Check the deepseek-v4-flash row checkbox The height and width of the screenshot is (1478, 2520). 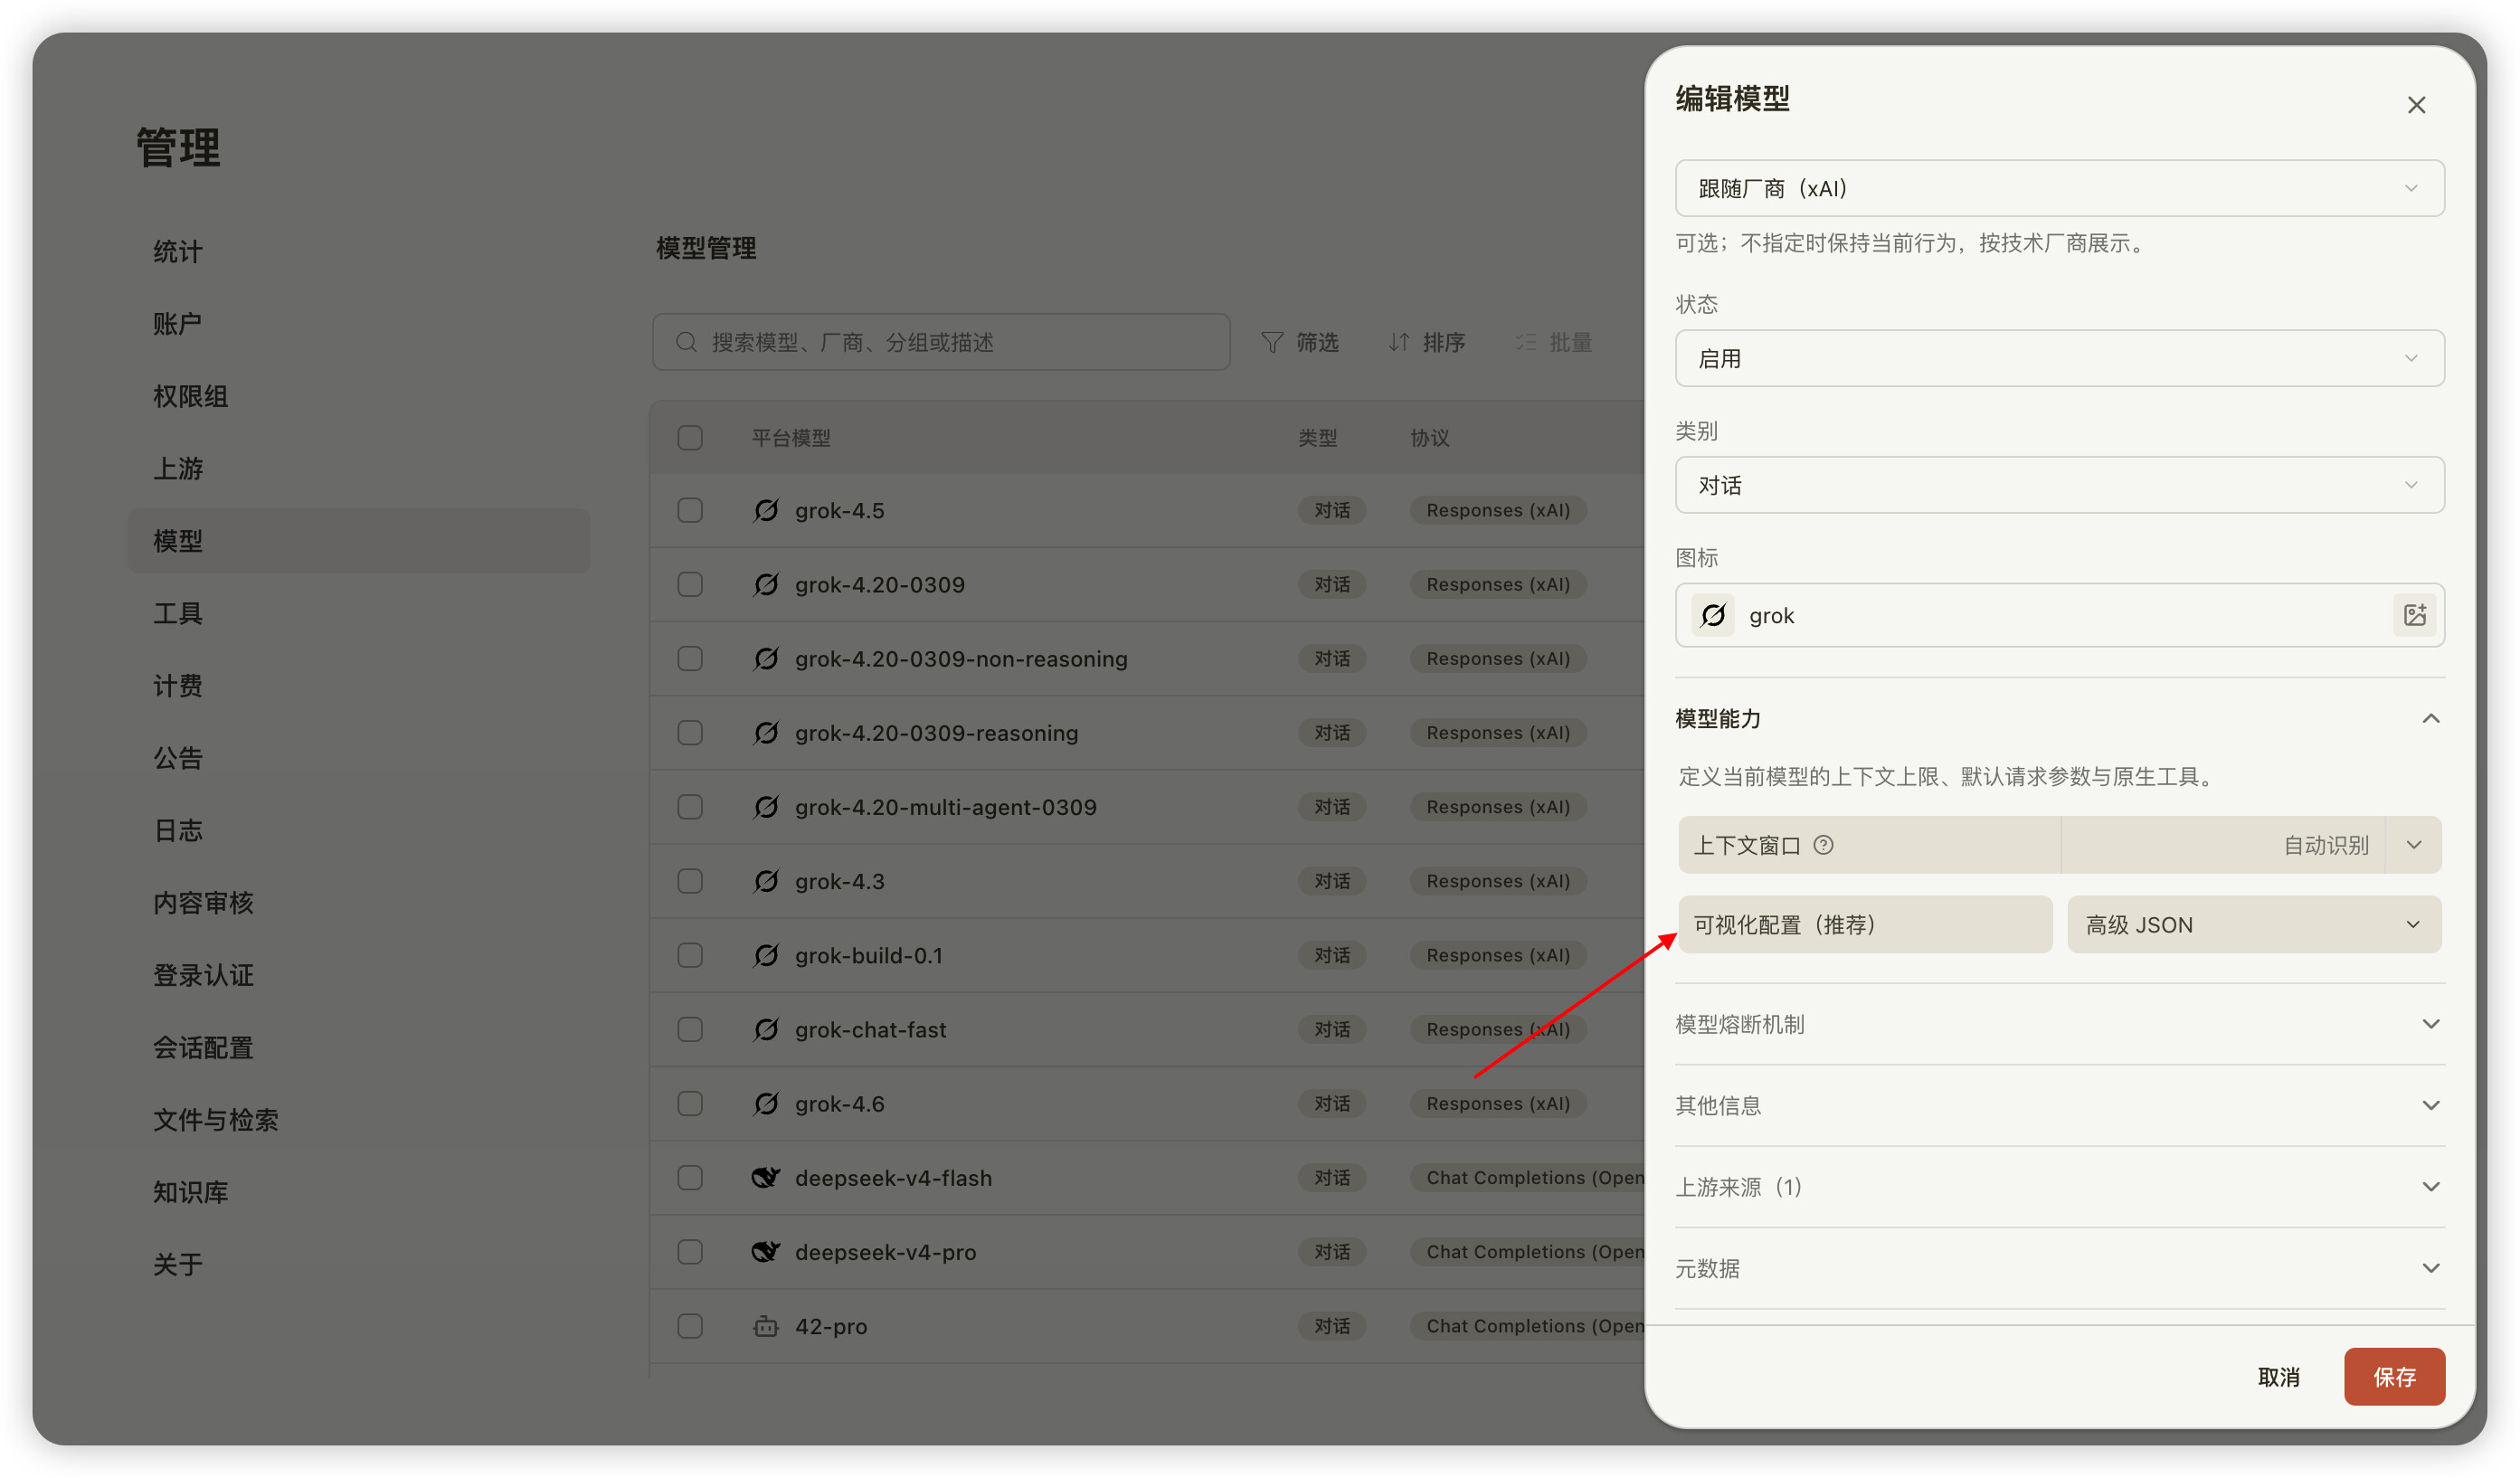tap(690, 1178)
